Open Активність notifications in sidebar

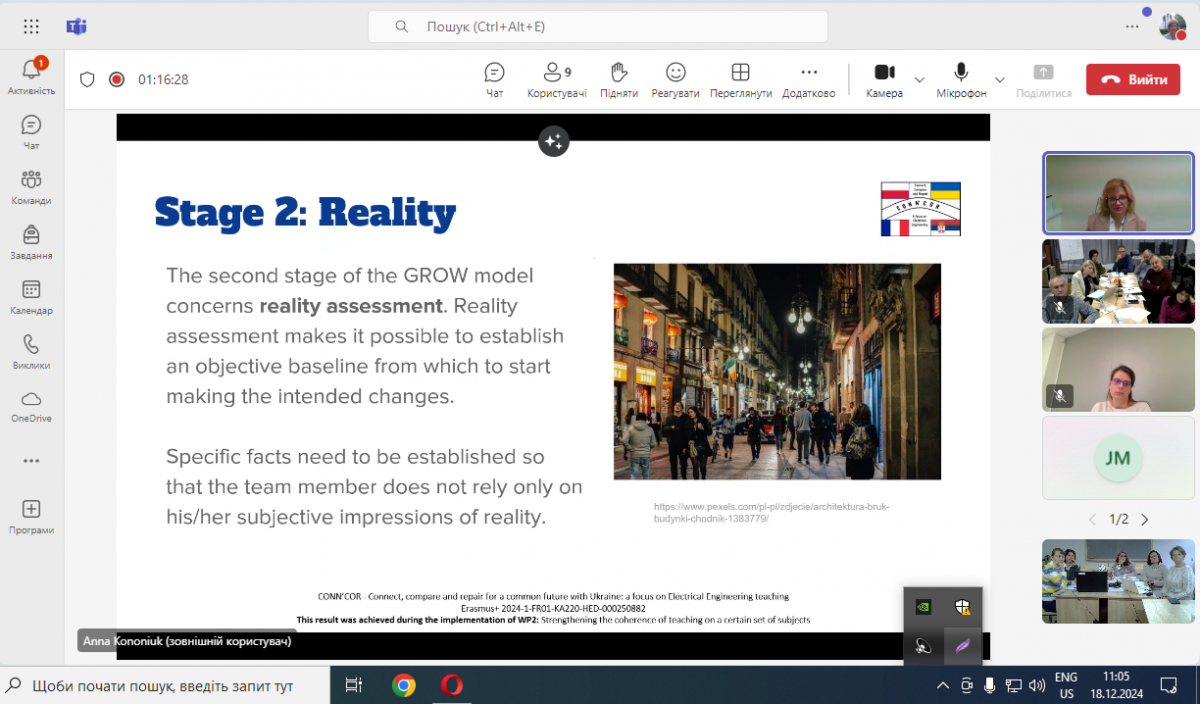click(x=31, y=76)
